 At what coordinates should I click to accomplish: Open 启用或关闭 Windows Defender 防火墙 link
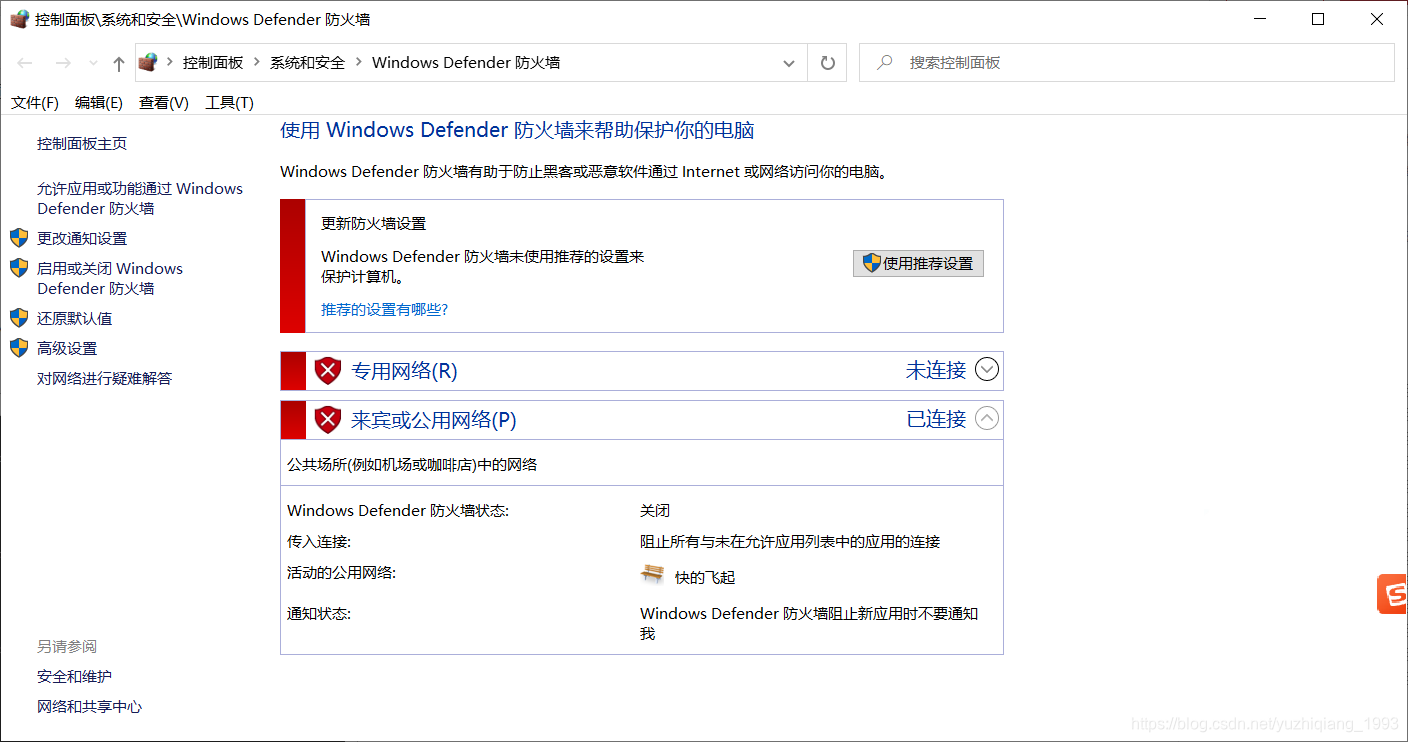point(110,278)
